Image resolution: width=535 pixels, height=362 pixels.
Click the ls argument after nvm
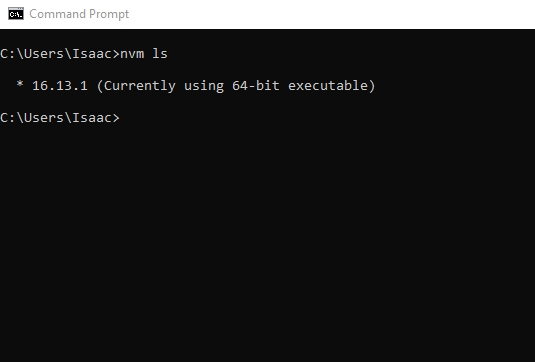coord(160,54)
